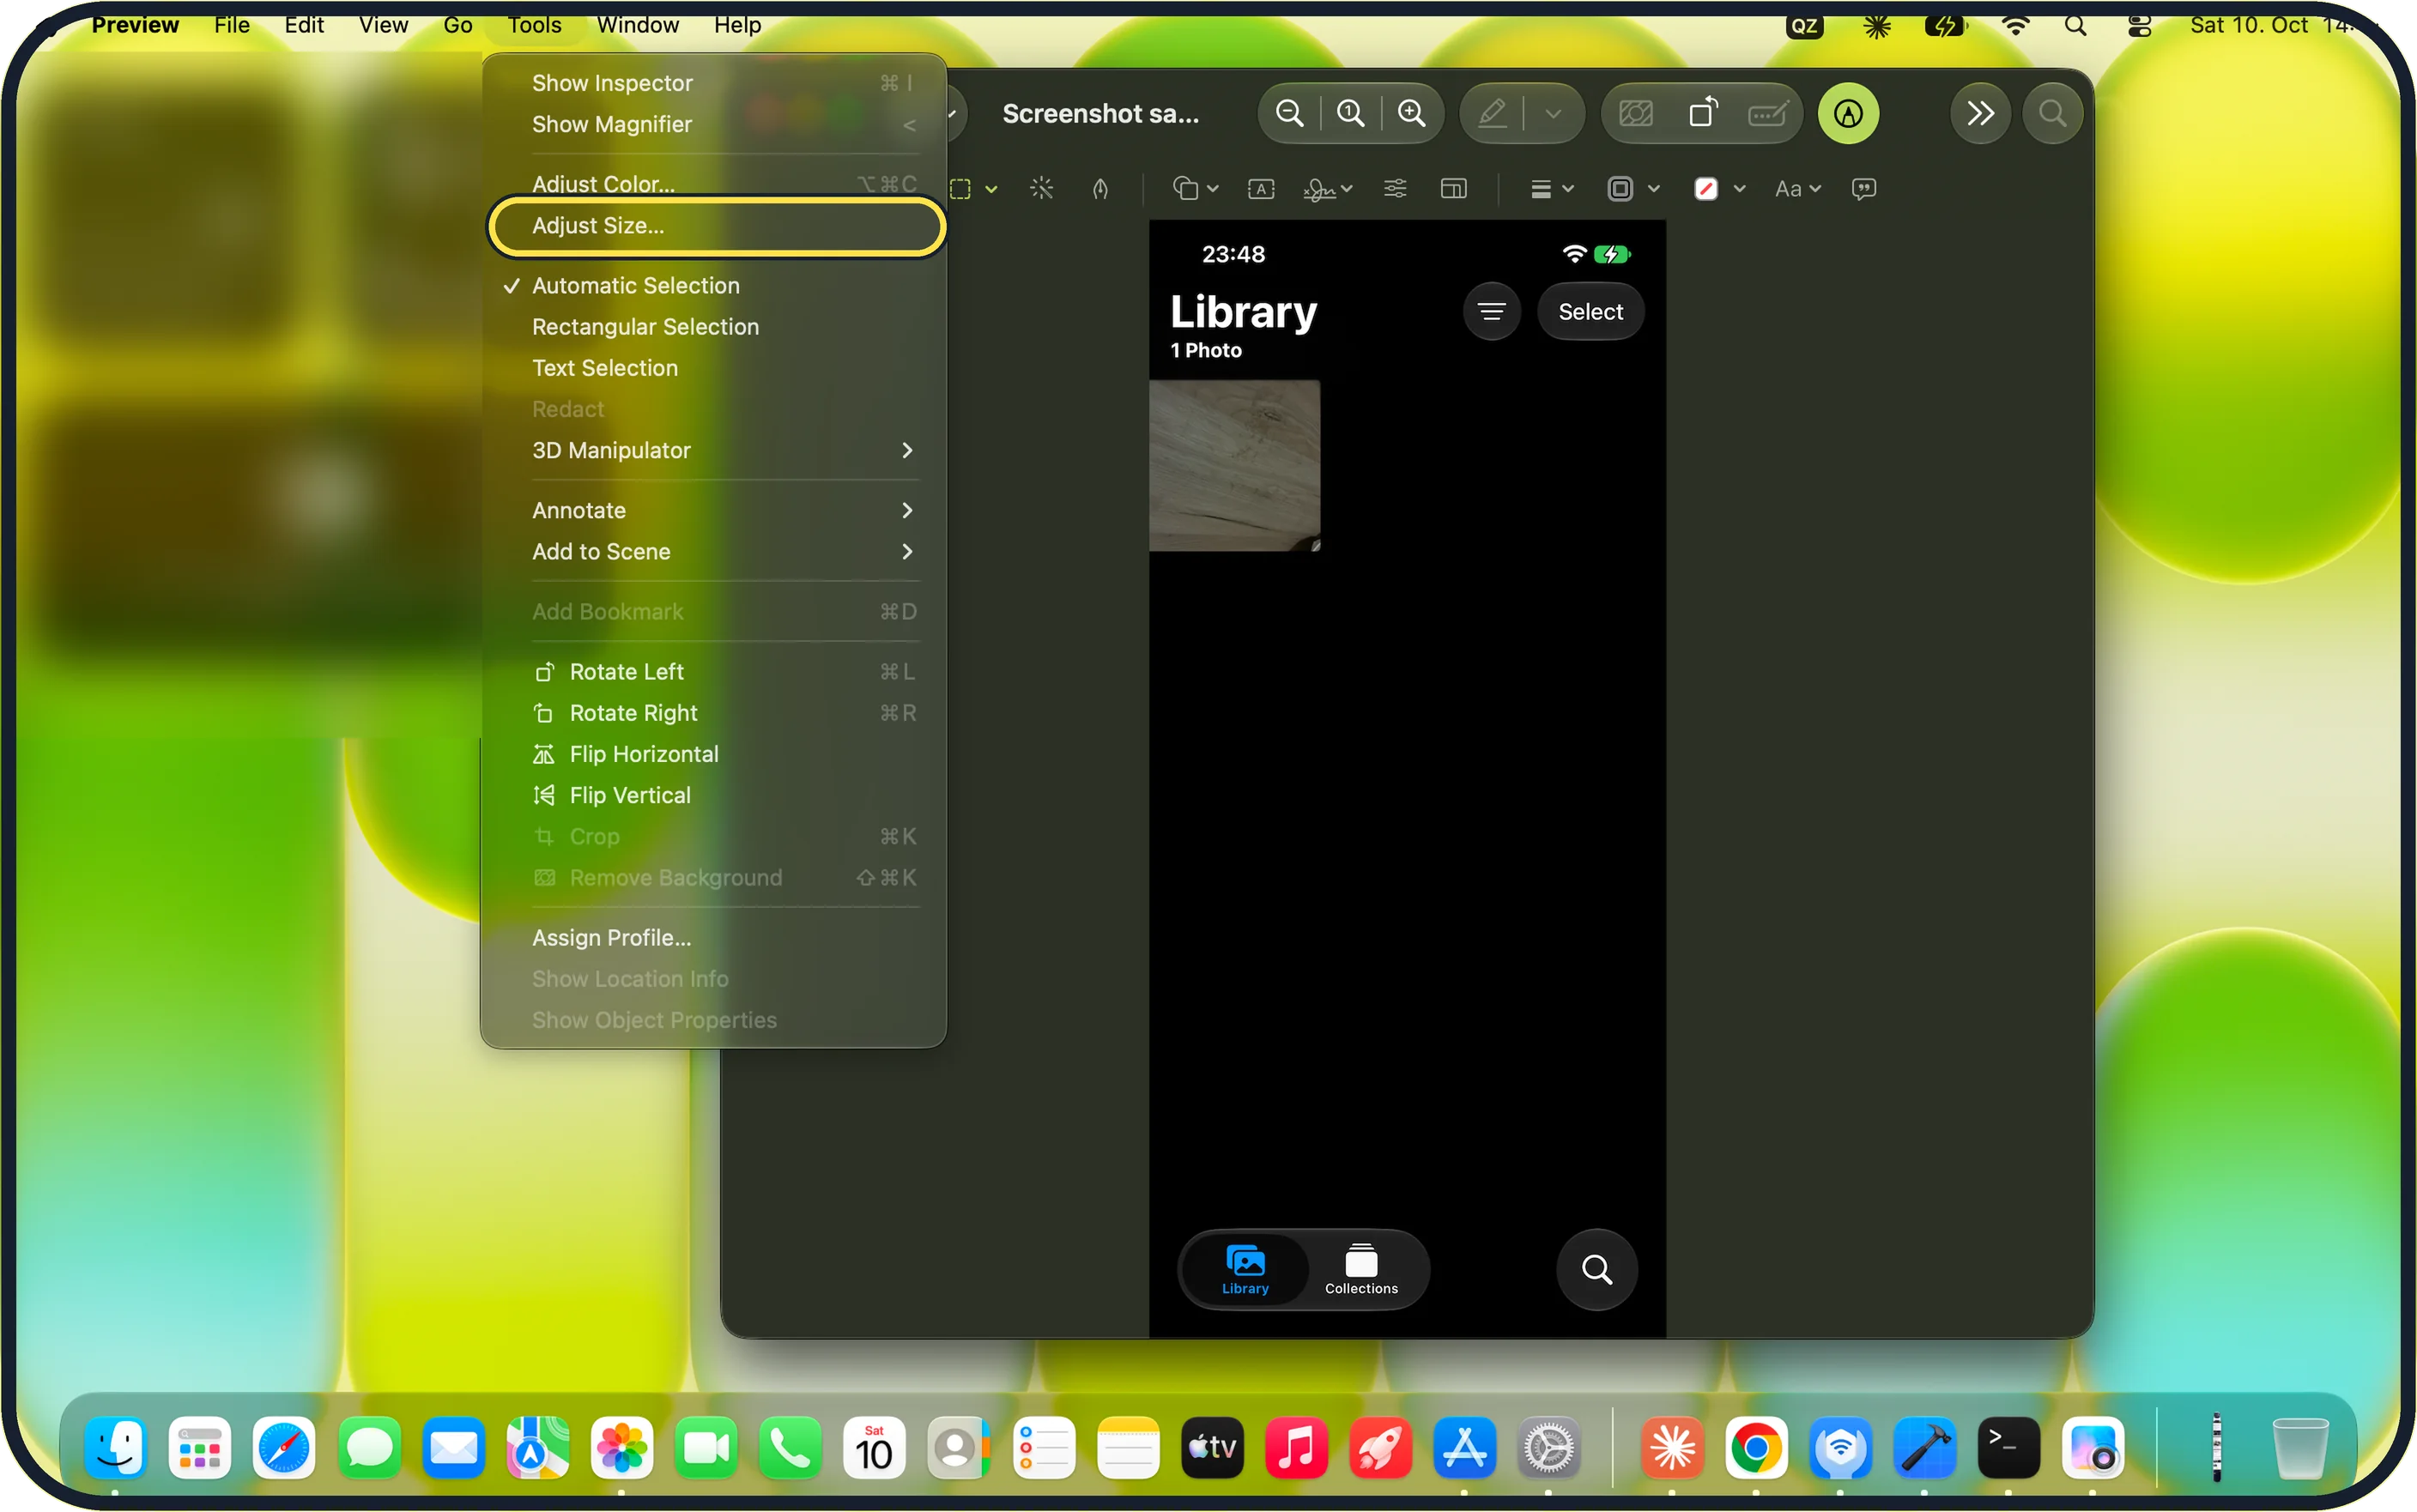Screen dimensions: 2417x1512
Task: Click the speech bubble note icon
Action: pyautogui.click(x=1863, y=188)
